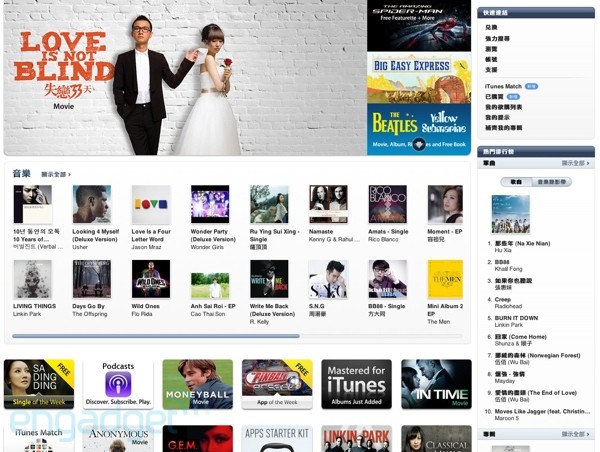
Task: Switch chart to 歌曲 segment
Action: tap(516, 183)
